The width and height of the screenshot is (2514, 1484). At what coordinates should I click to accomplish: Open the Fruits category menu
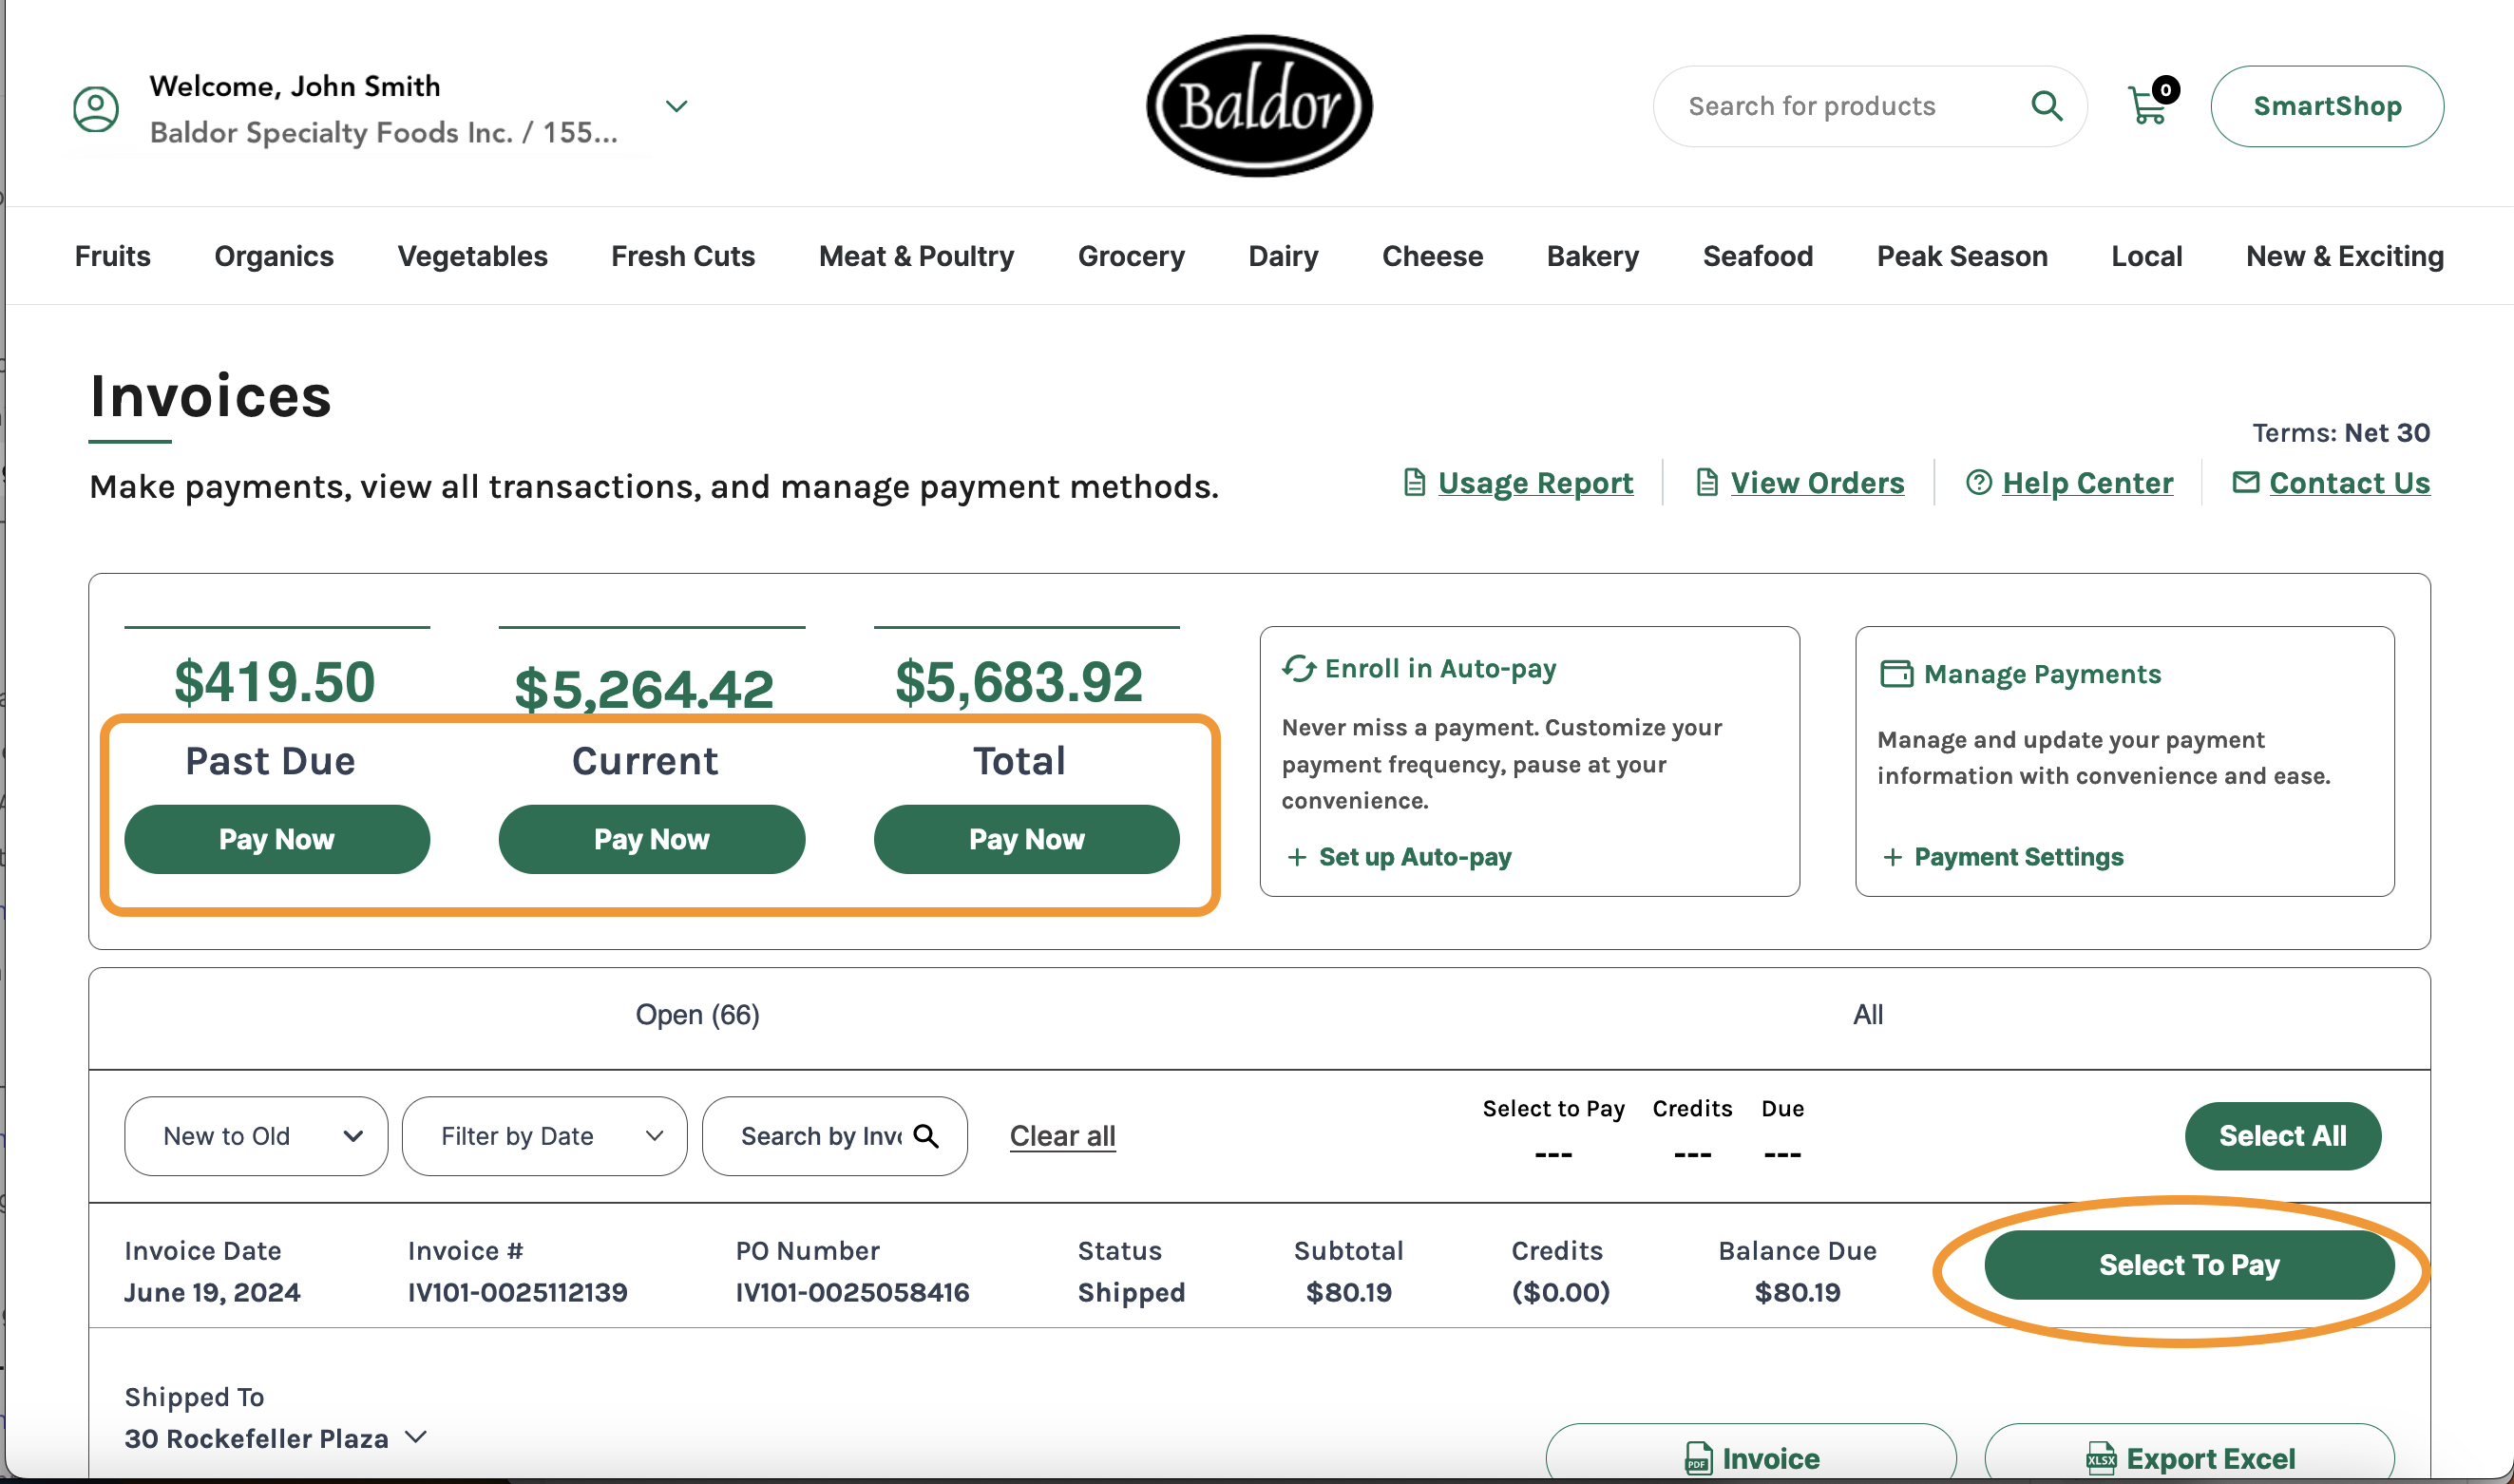pos(113,256)
